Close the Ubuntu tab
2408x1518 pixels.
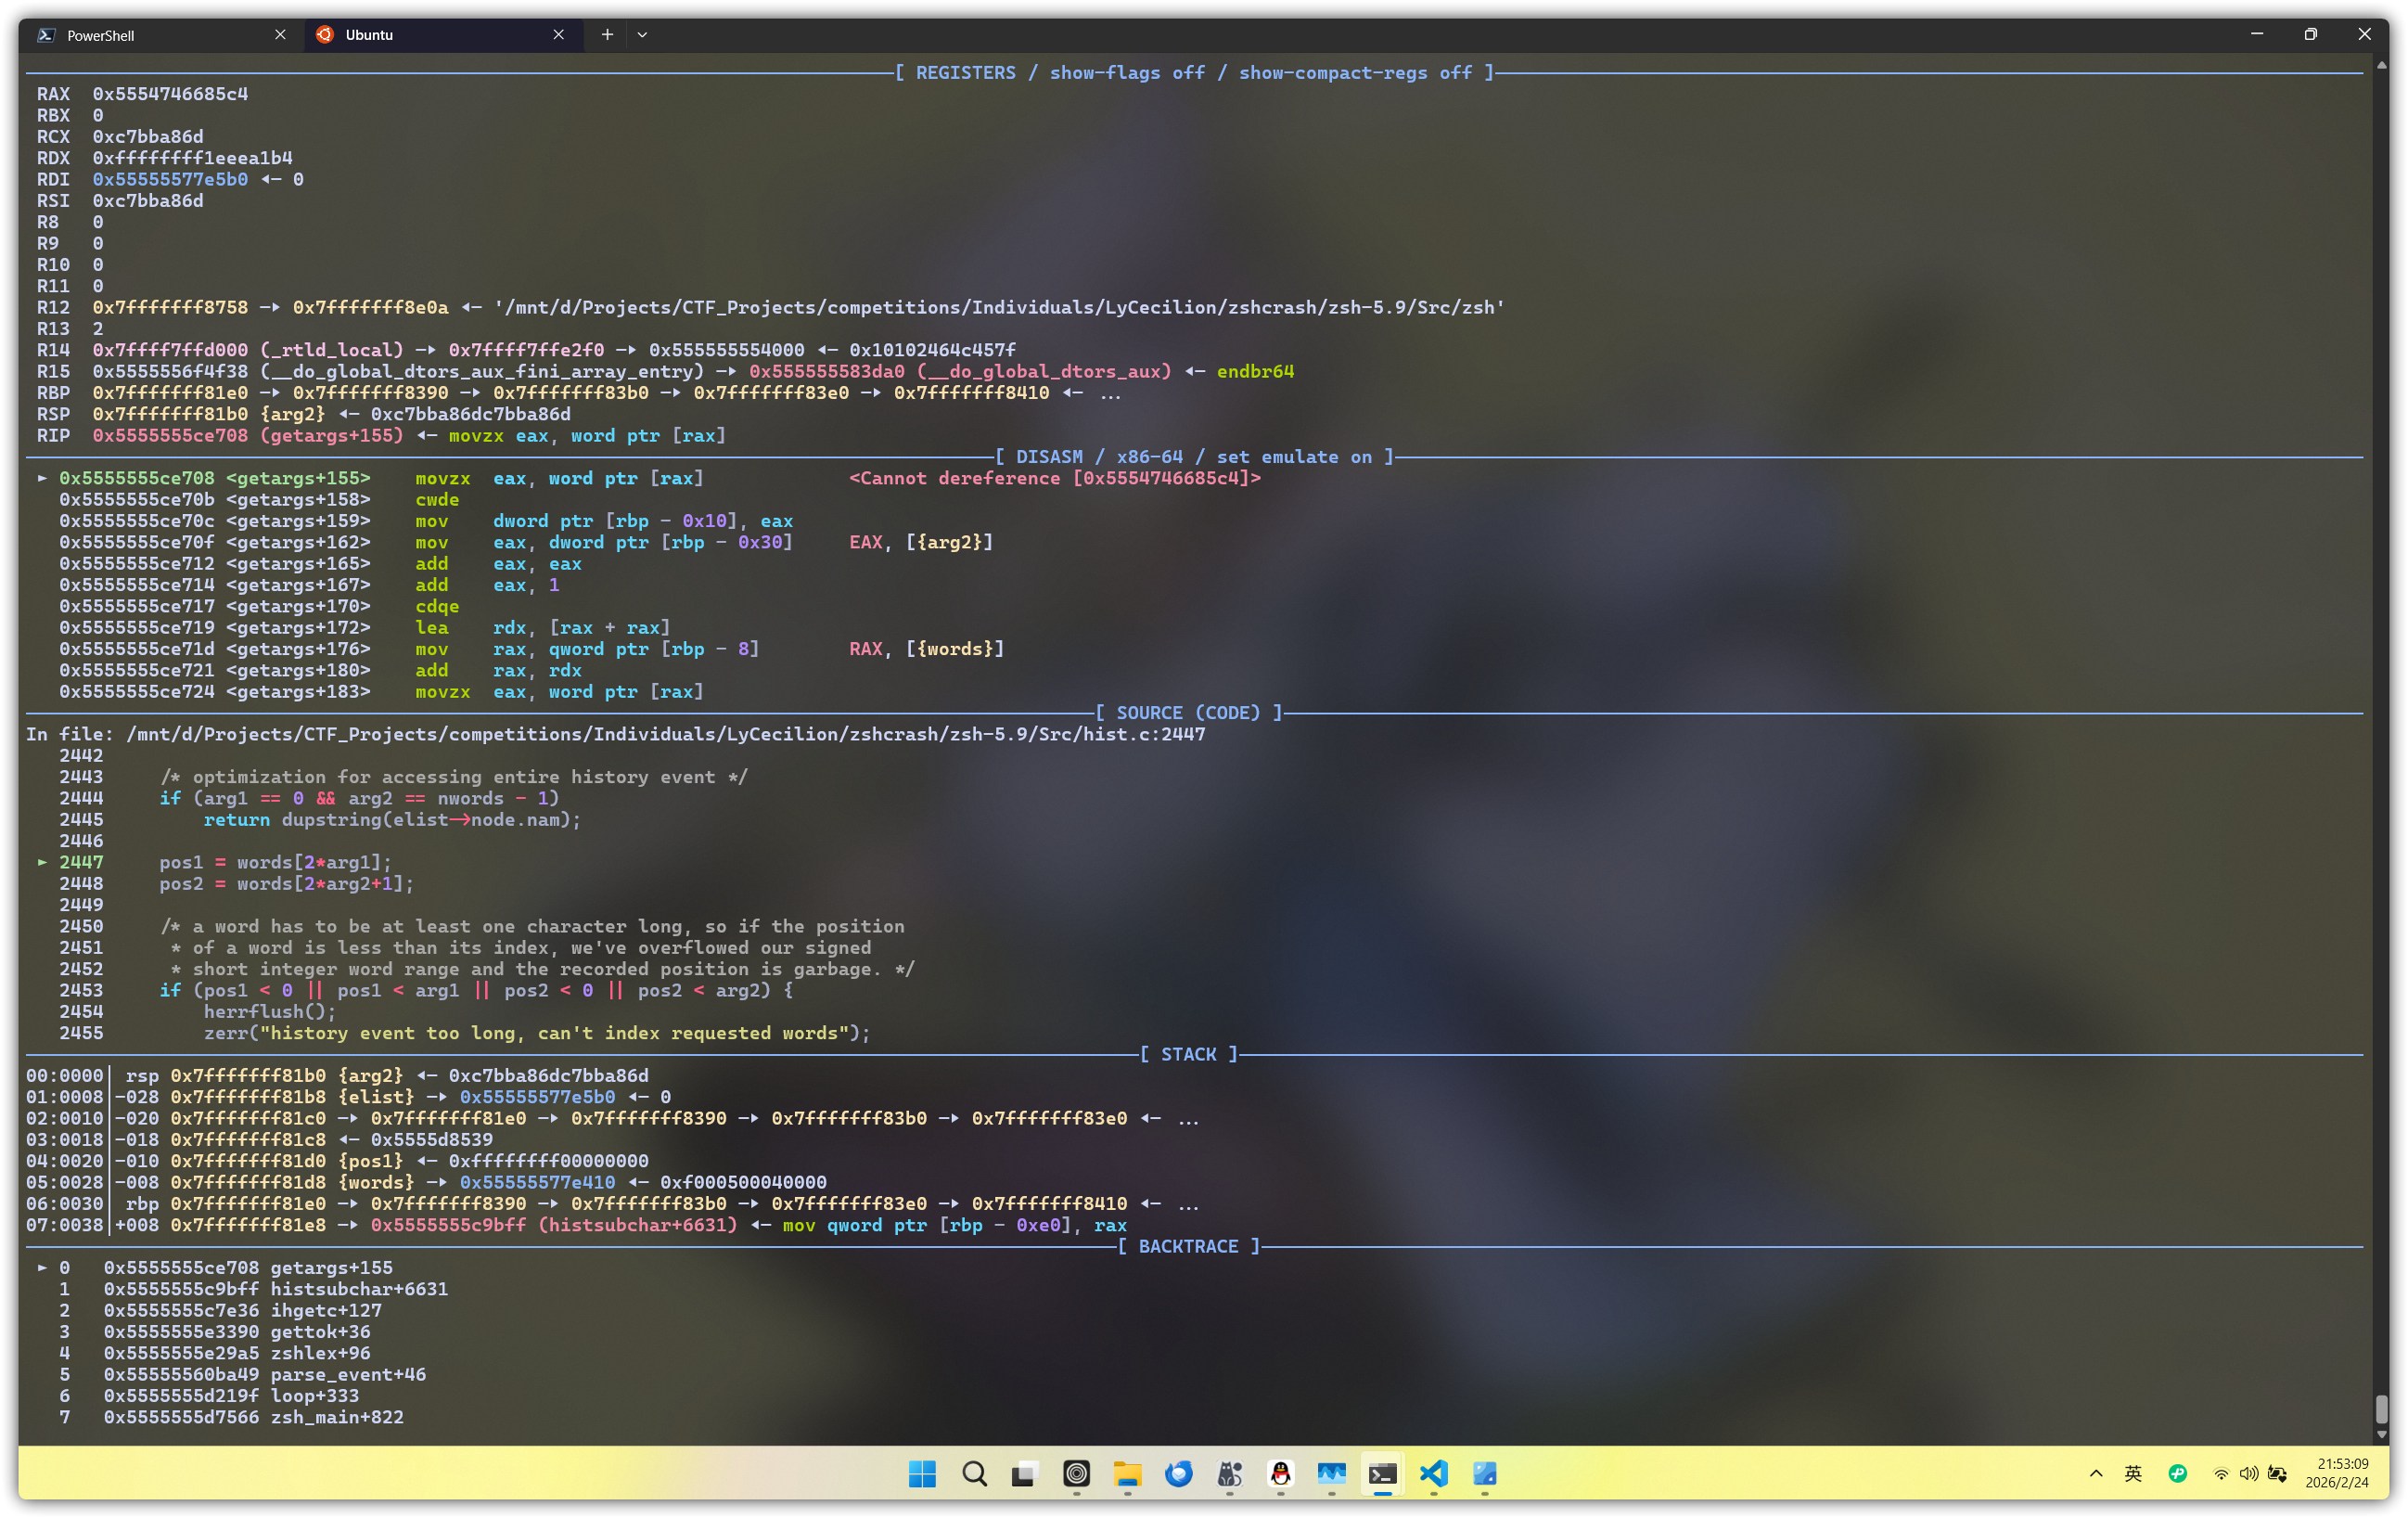point(558,35)
